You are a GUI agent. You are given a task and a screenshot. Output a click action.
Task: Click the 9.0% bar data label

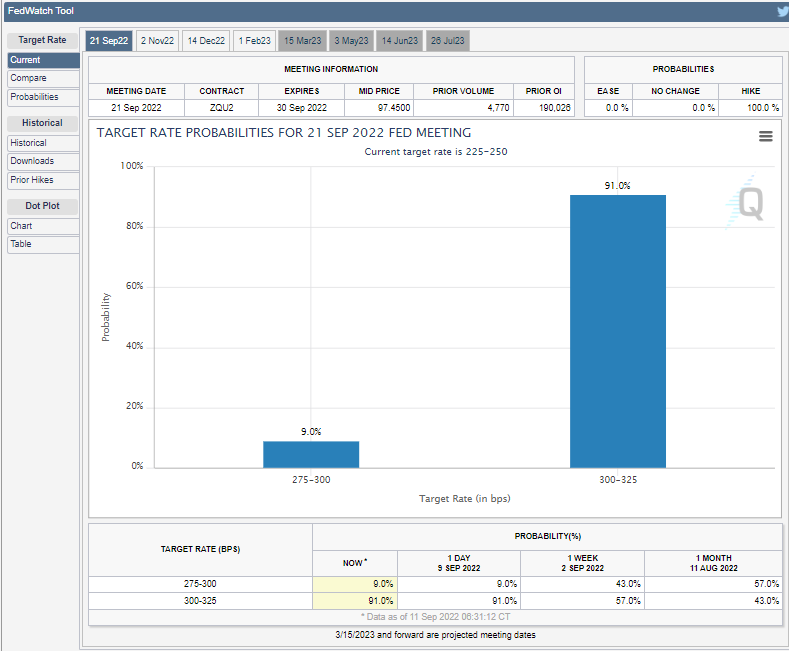(x=311, y=432)
